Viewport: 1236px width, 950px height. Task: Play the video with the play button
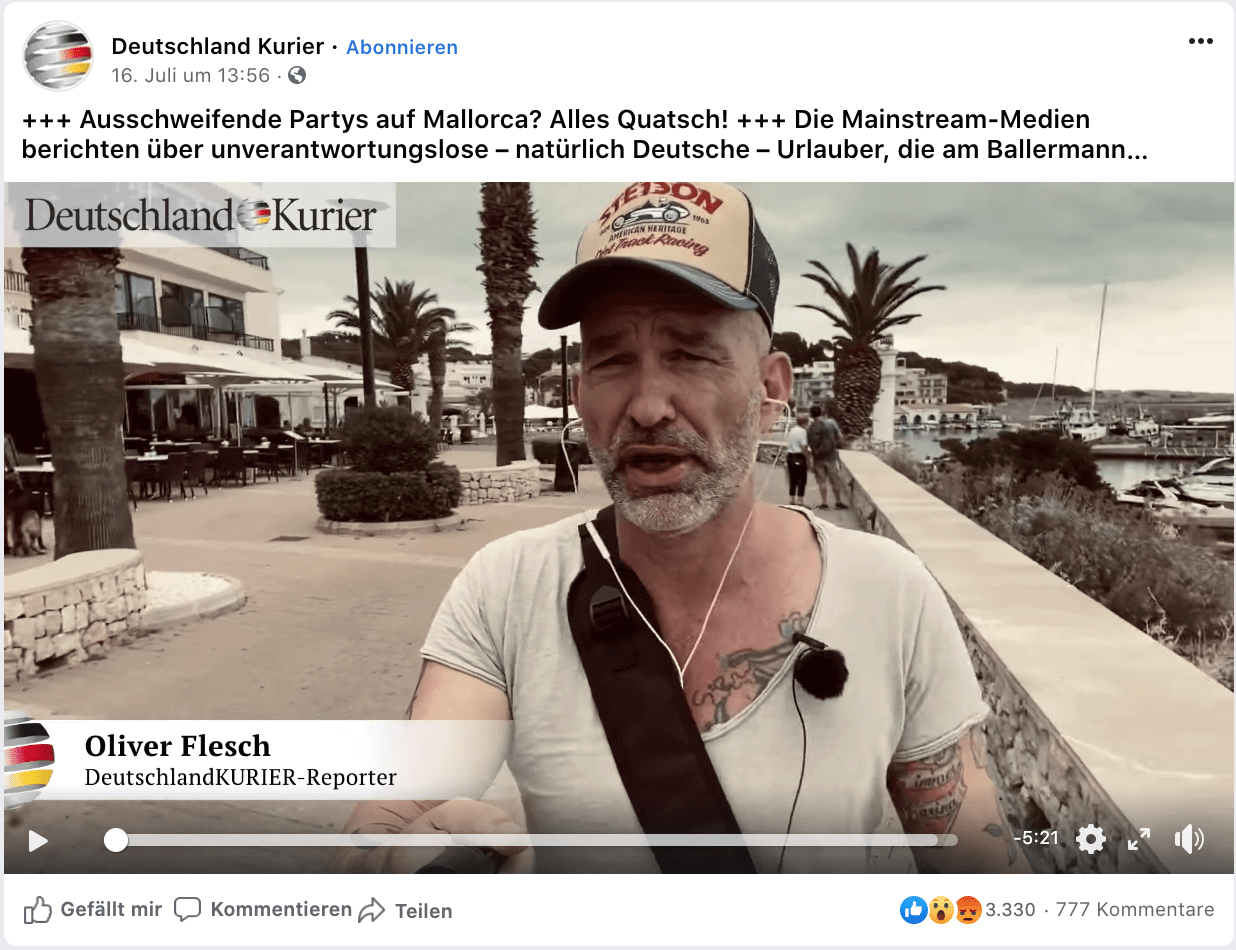(38, 840)
